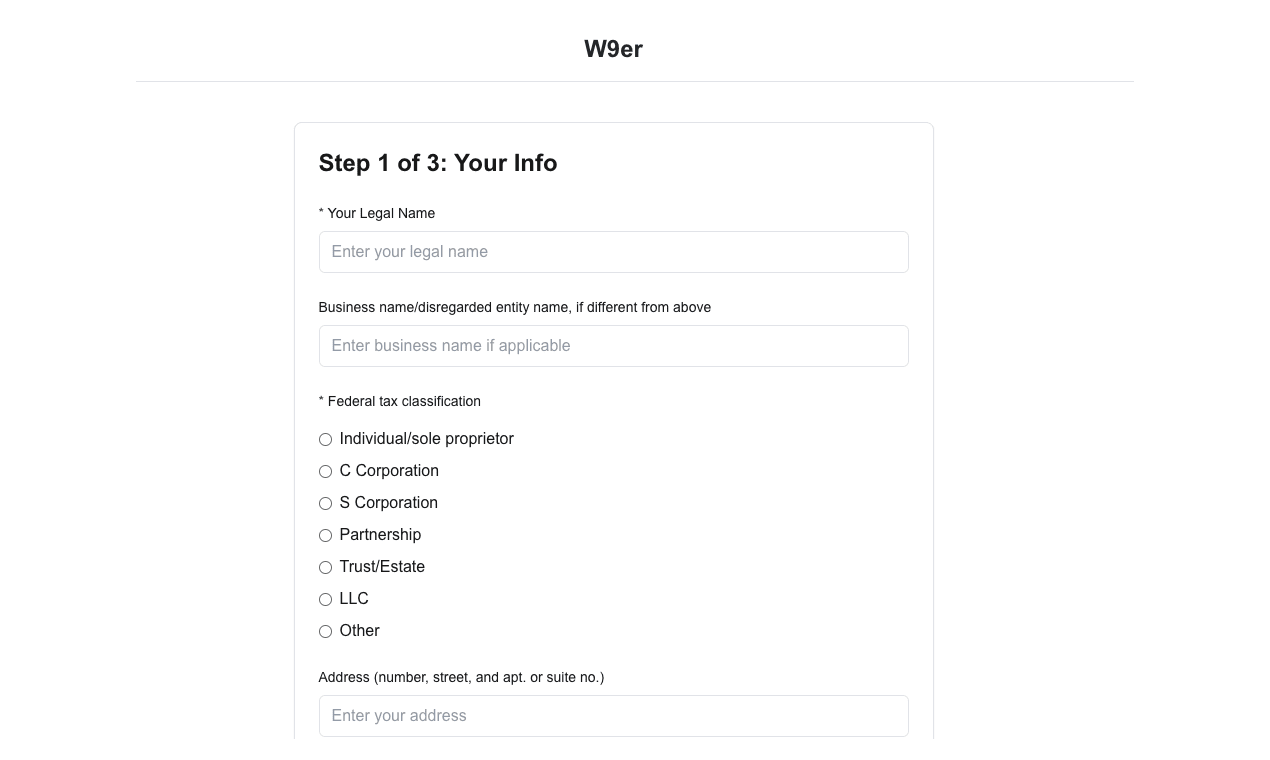1270x760 pixels.
Task: Focus the 'Enter your legal name' field
Action: [x=613, y=252]
